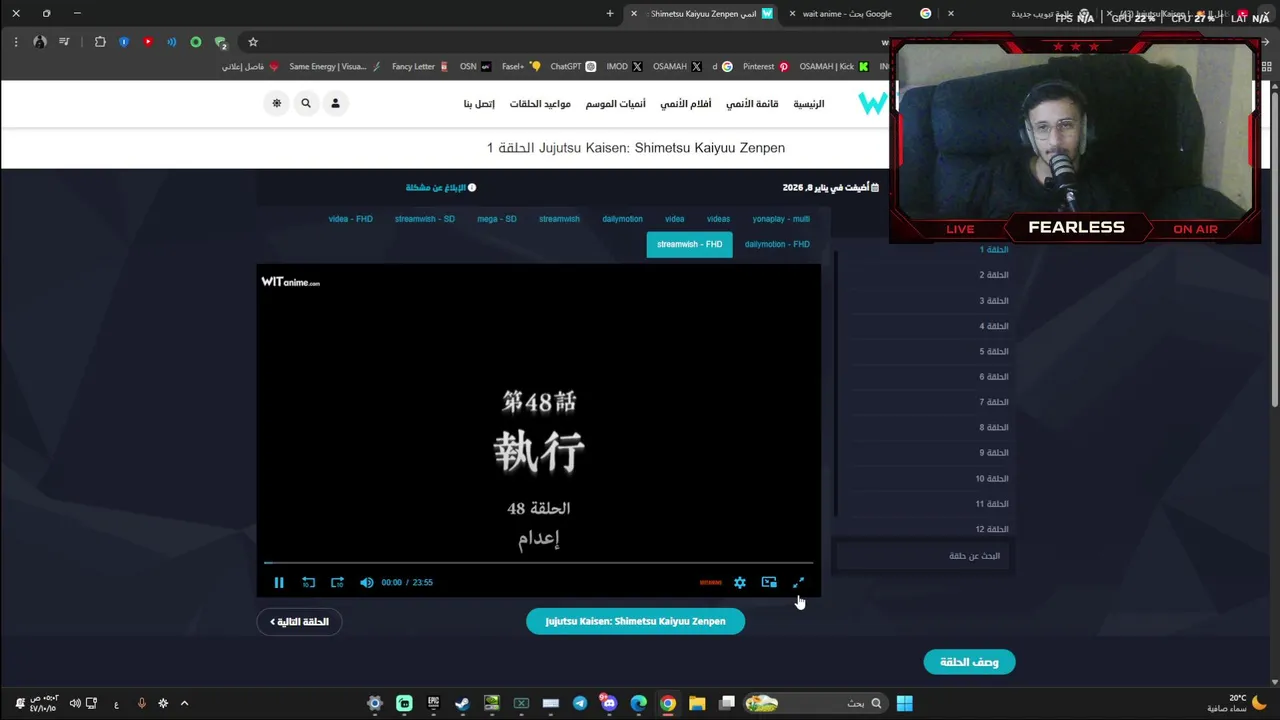
Task: Click the weather widget showing 20°C
Action: coord(1236,703)
